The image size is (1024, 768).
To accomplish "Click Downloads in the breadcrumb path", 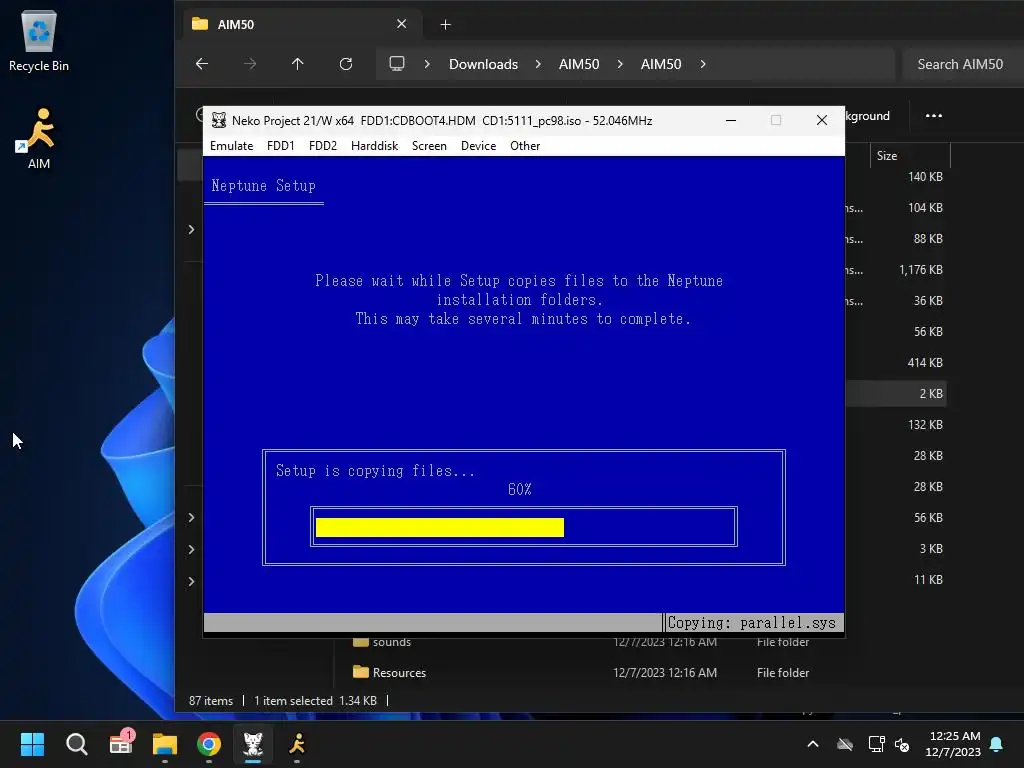I will (483, 64).
